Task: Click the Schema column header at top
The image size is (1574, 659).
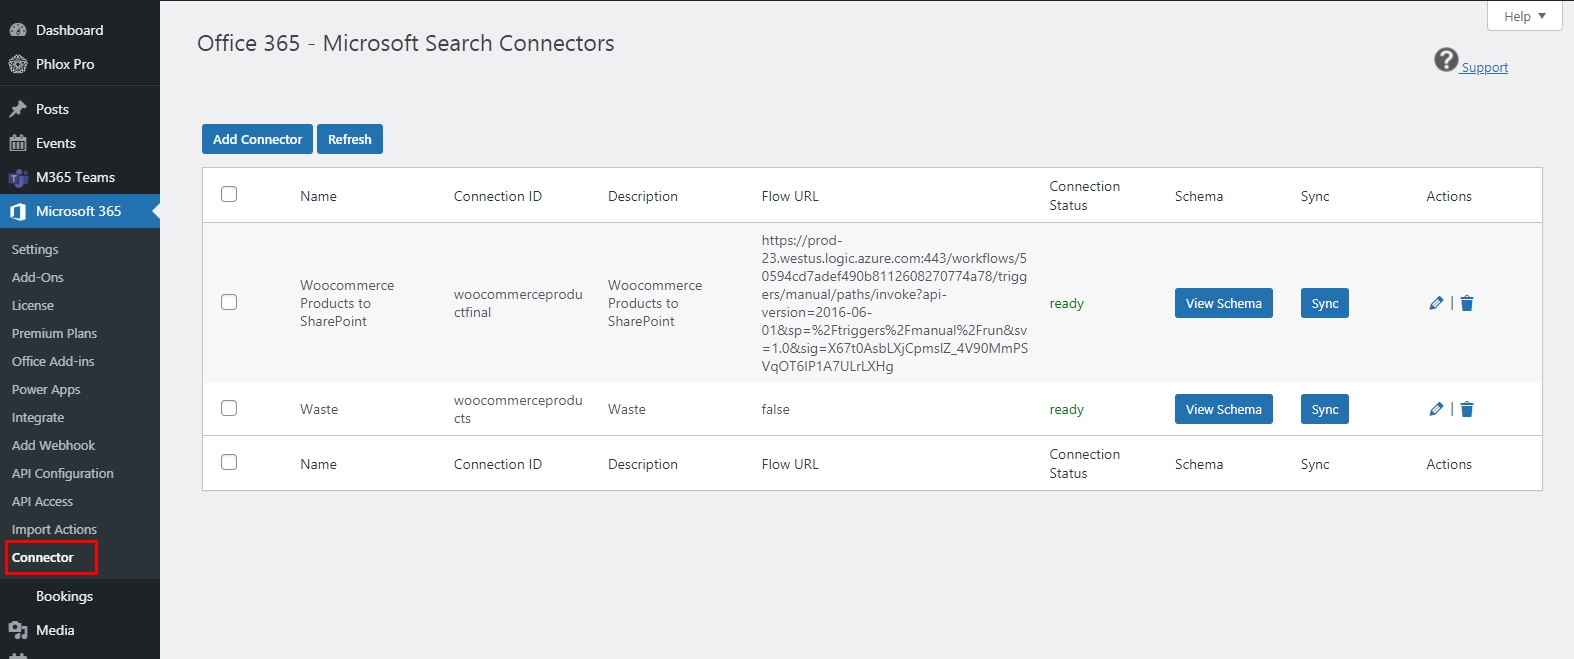Action: coord(1199,196)
